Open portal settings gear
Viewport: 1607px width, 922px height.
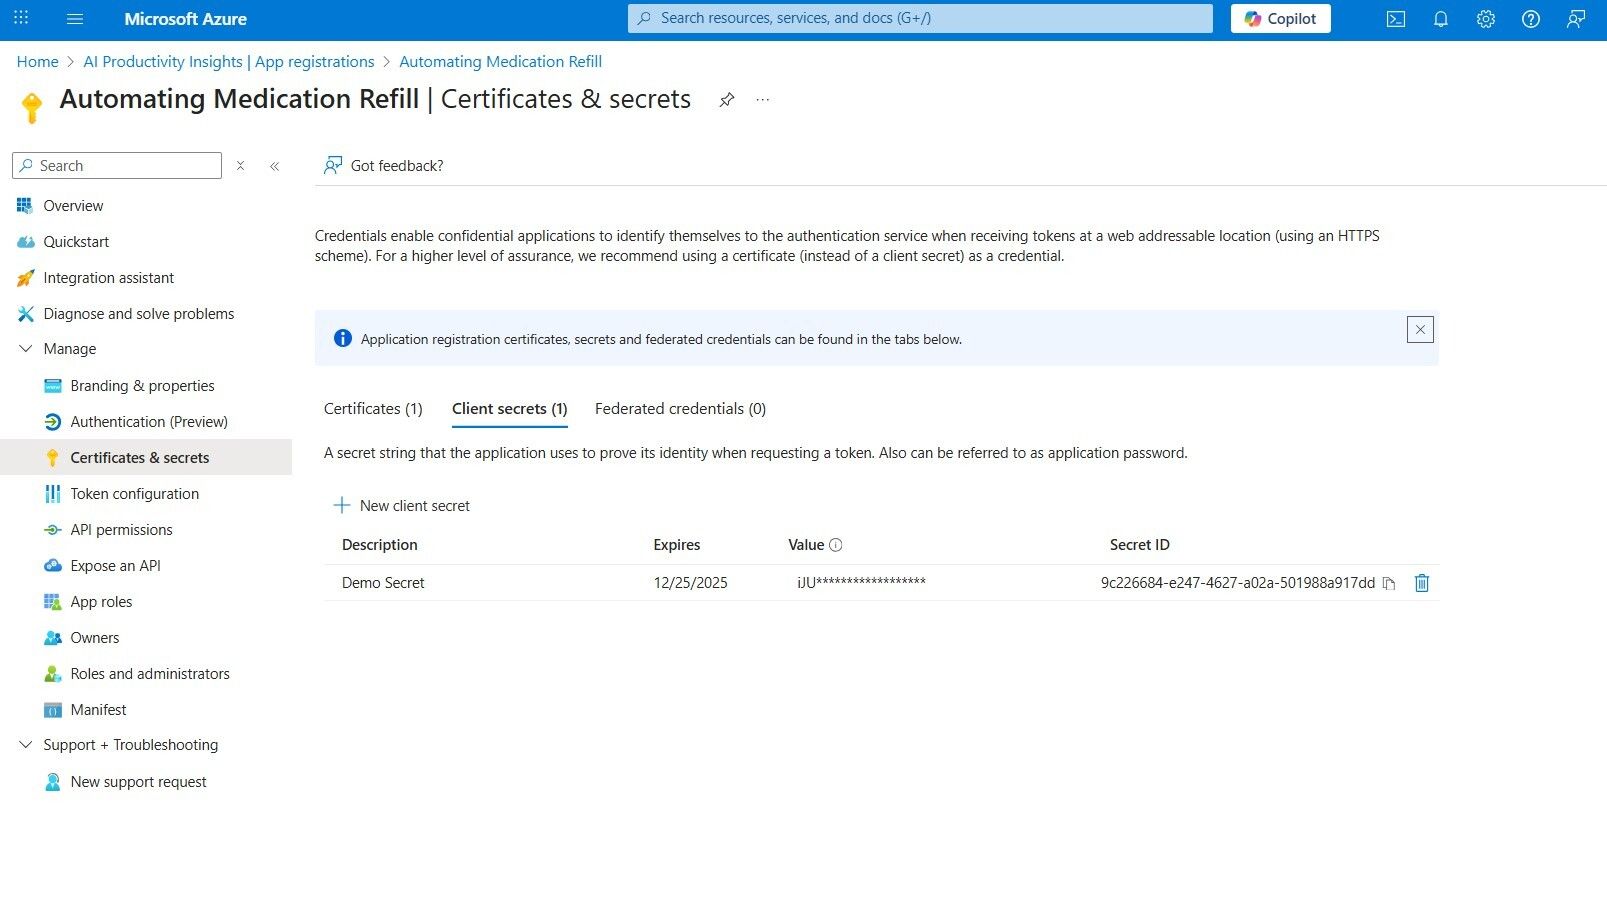[x=1486, y=19]
